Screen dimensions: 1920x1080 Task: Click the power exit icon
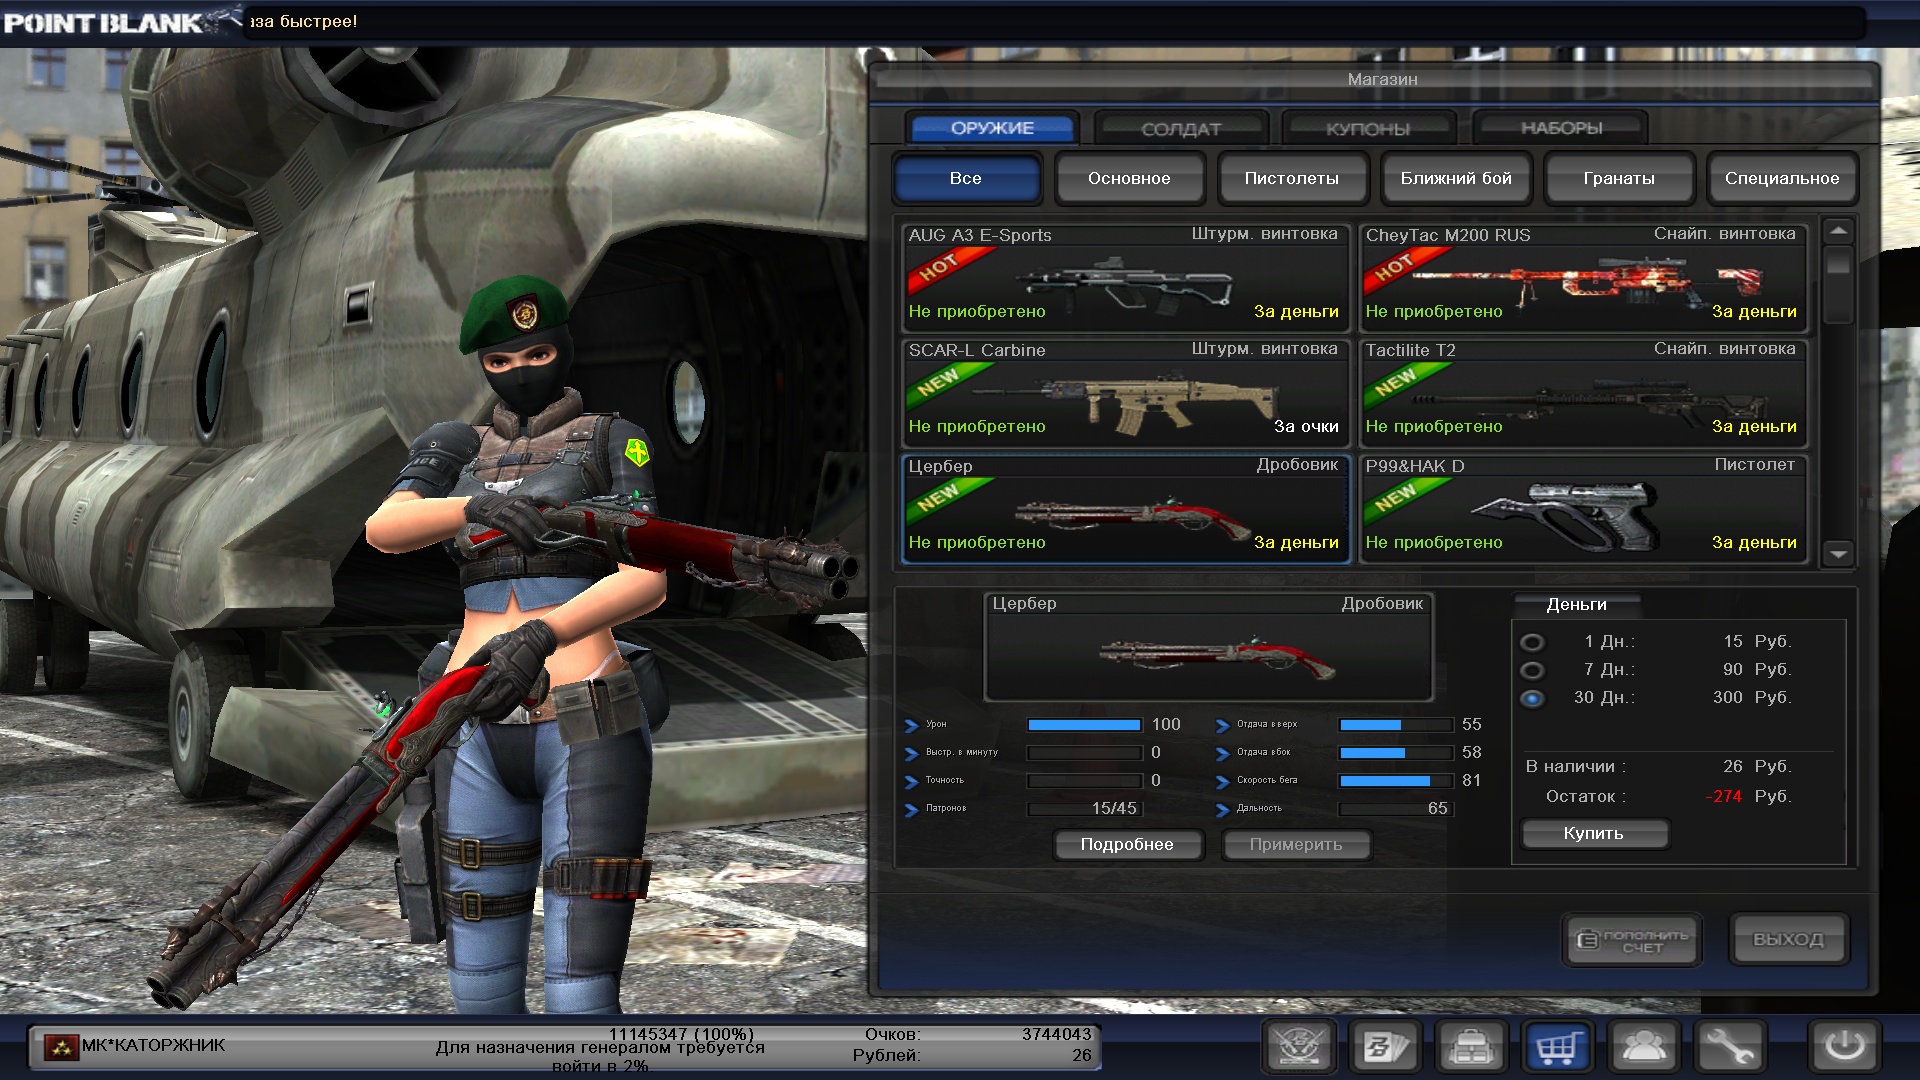coord(1845,1047)
